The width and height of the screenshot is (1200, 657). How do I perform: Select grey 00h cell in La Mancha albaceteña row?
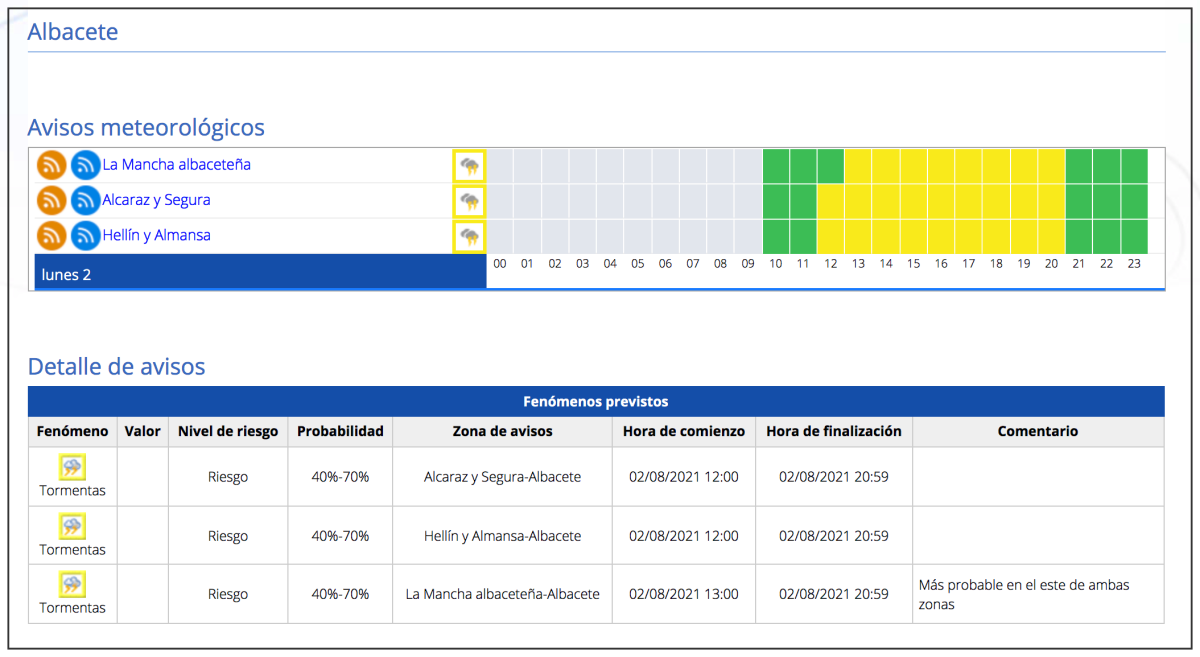click(500, 166)
